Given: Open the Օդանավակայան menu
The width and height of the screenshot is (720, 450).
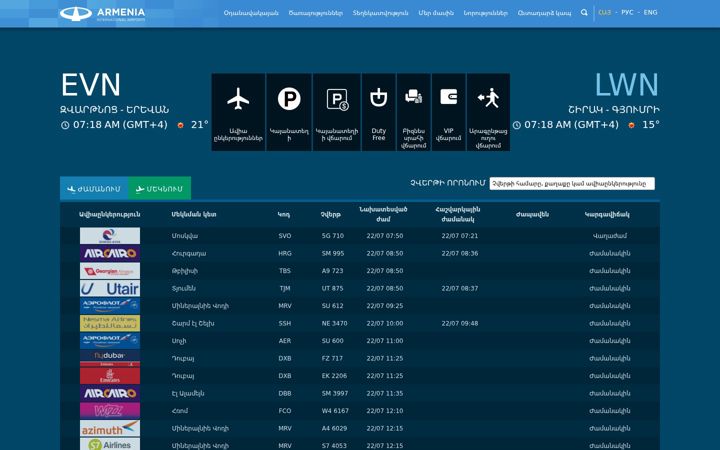Looking at the screenshot, I should pos(251,13).
